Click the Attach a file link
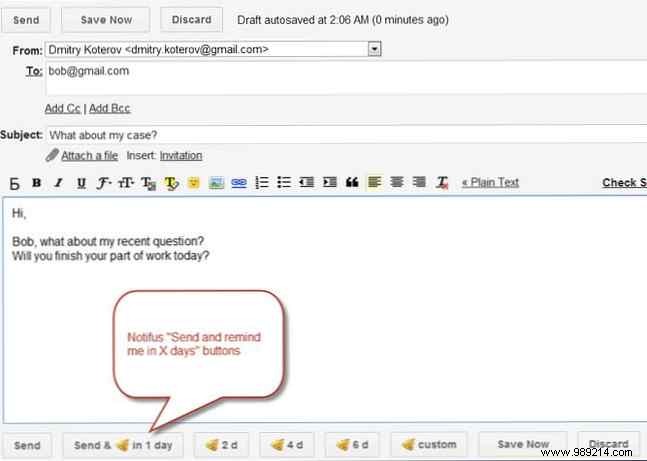The height and width of the screenshot is (461, 647). tap(90, 156)
